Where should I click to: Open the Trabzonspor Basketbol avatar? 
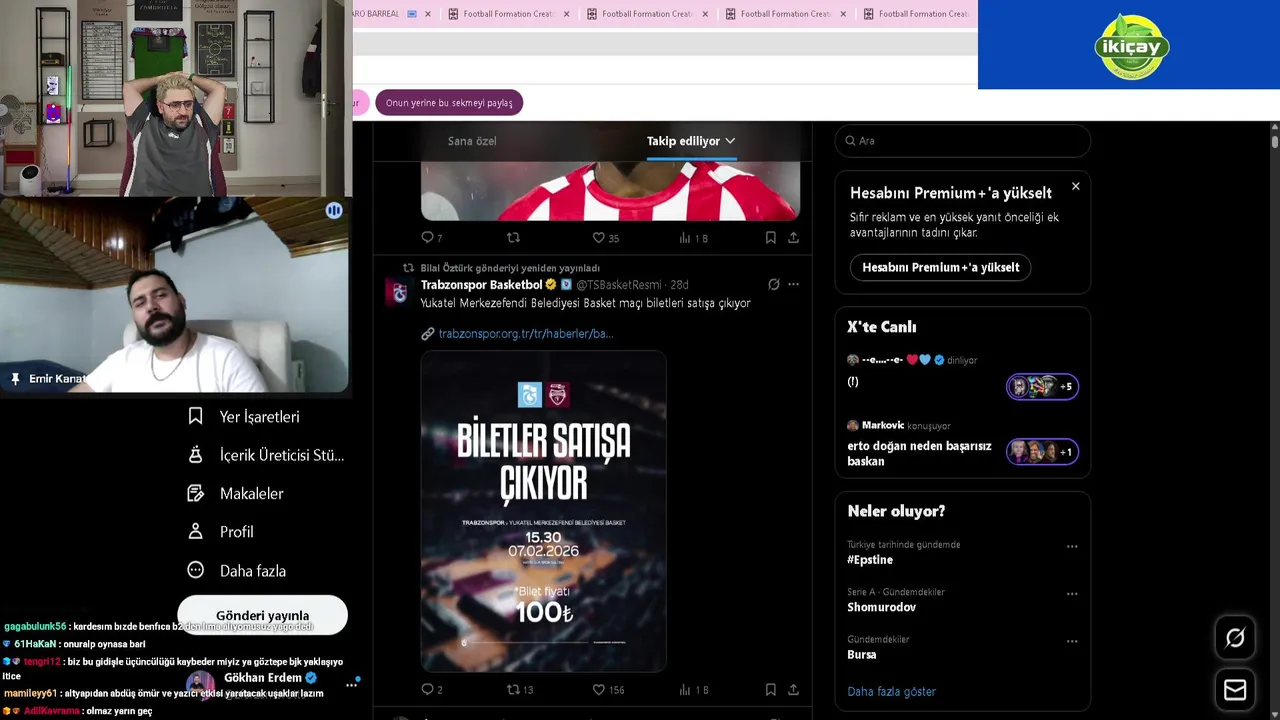point(399,292)
